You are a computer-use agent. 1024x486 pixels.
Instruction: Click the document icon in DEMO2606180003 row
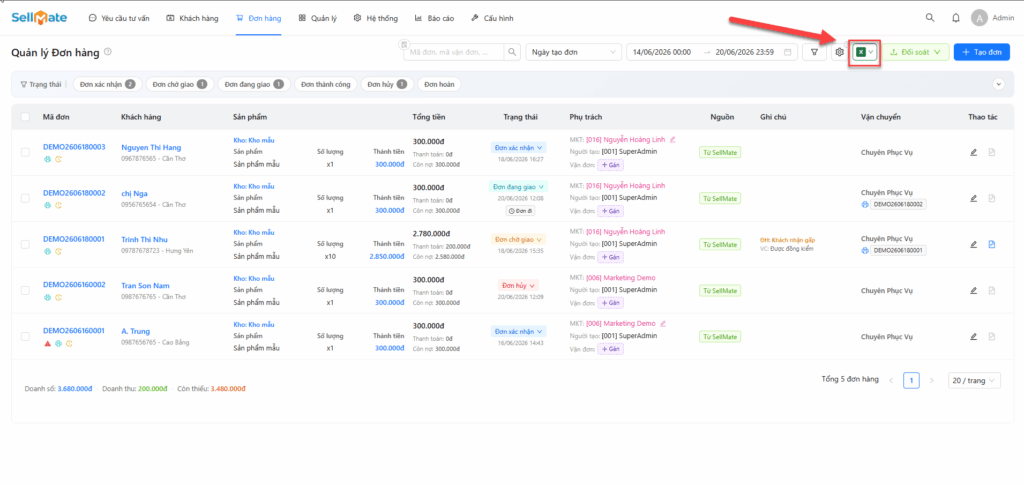pos(991,152)
